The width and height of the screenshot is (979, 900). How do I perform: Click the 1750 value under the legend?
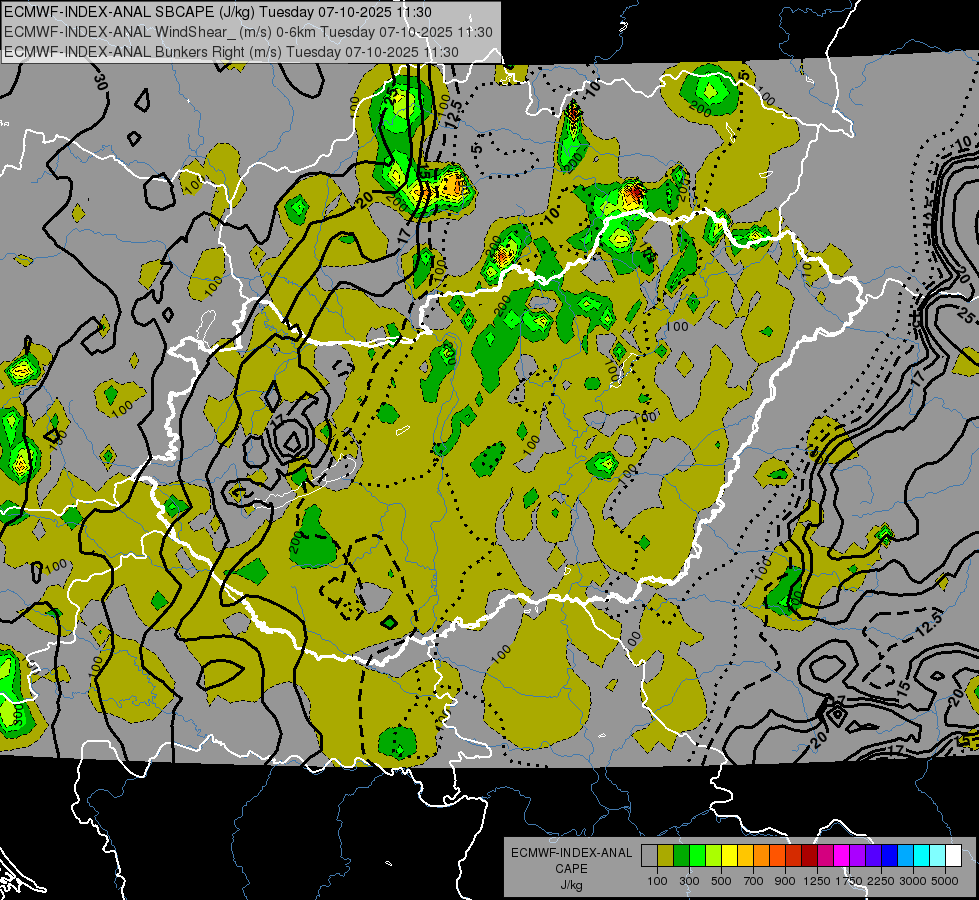[x=849, y=881]
